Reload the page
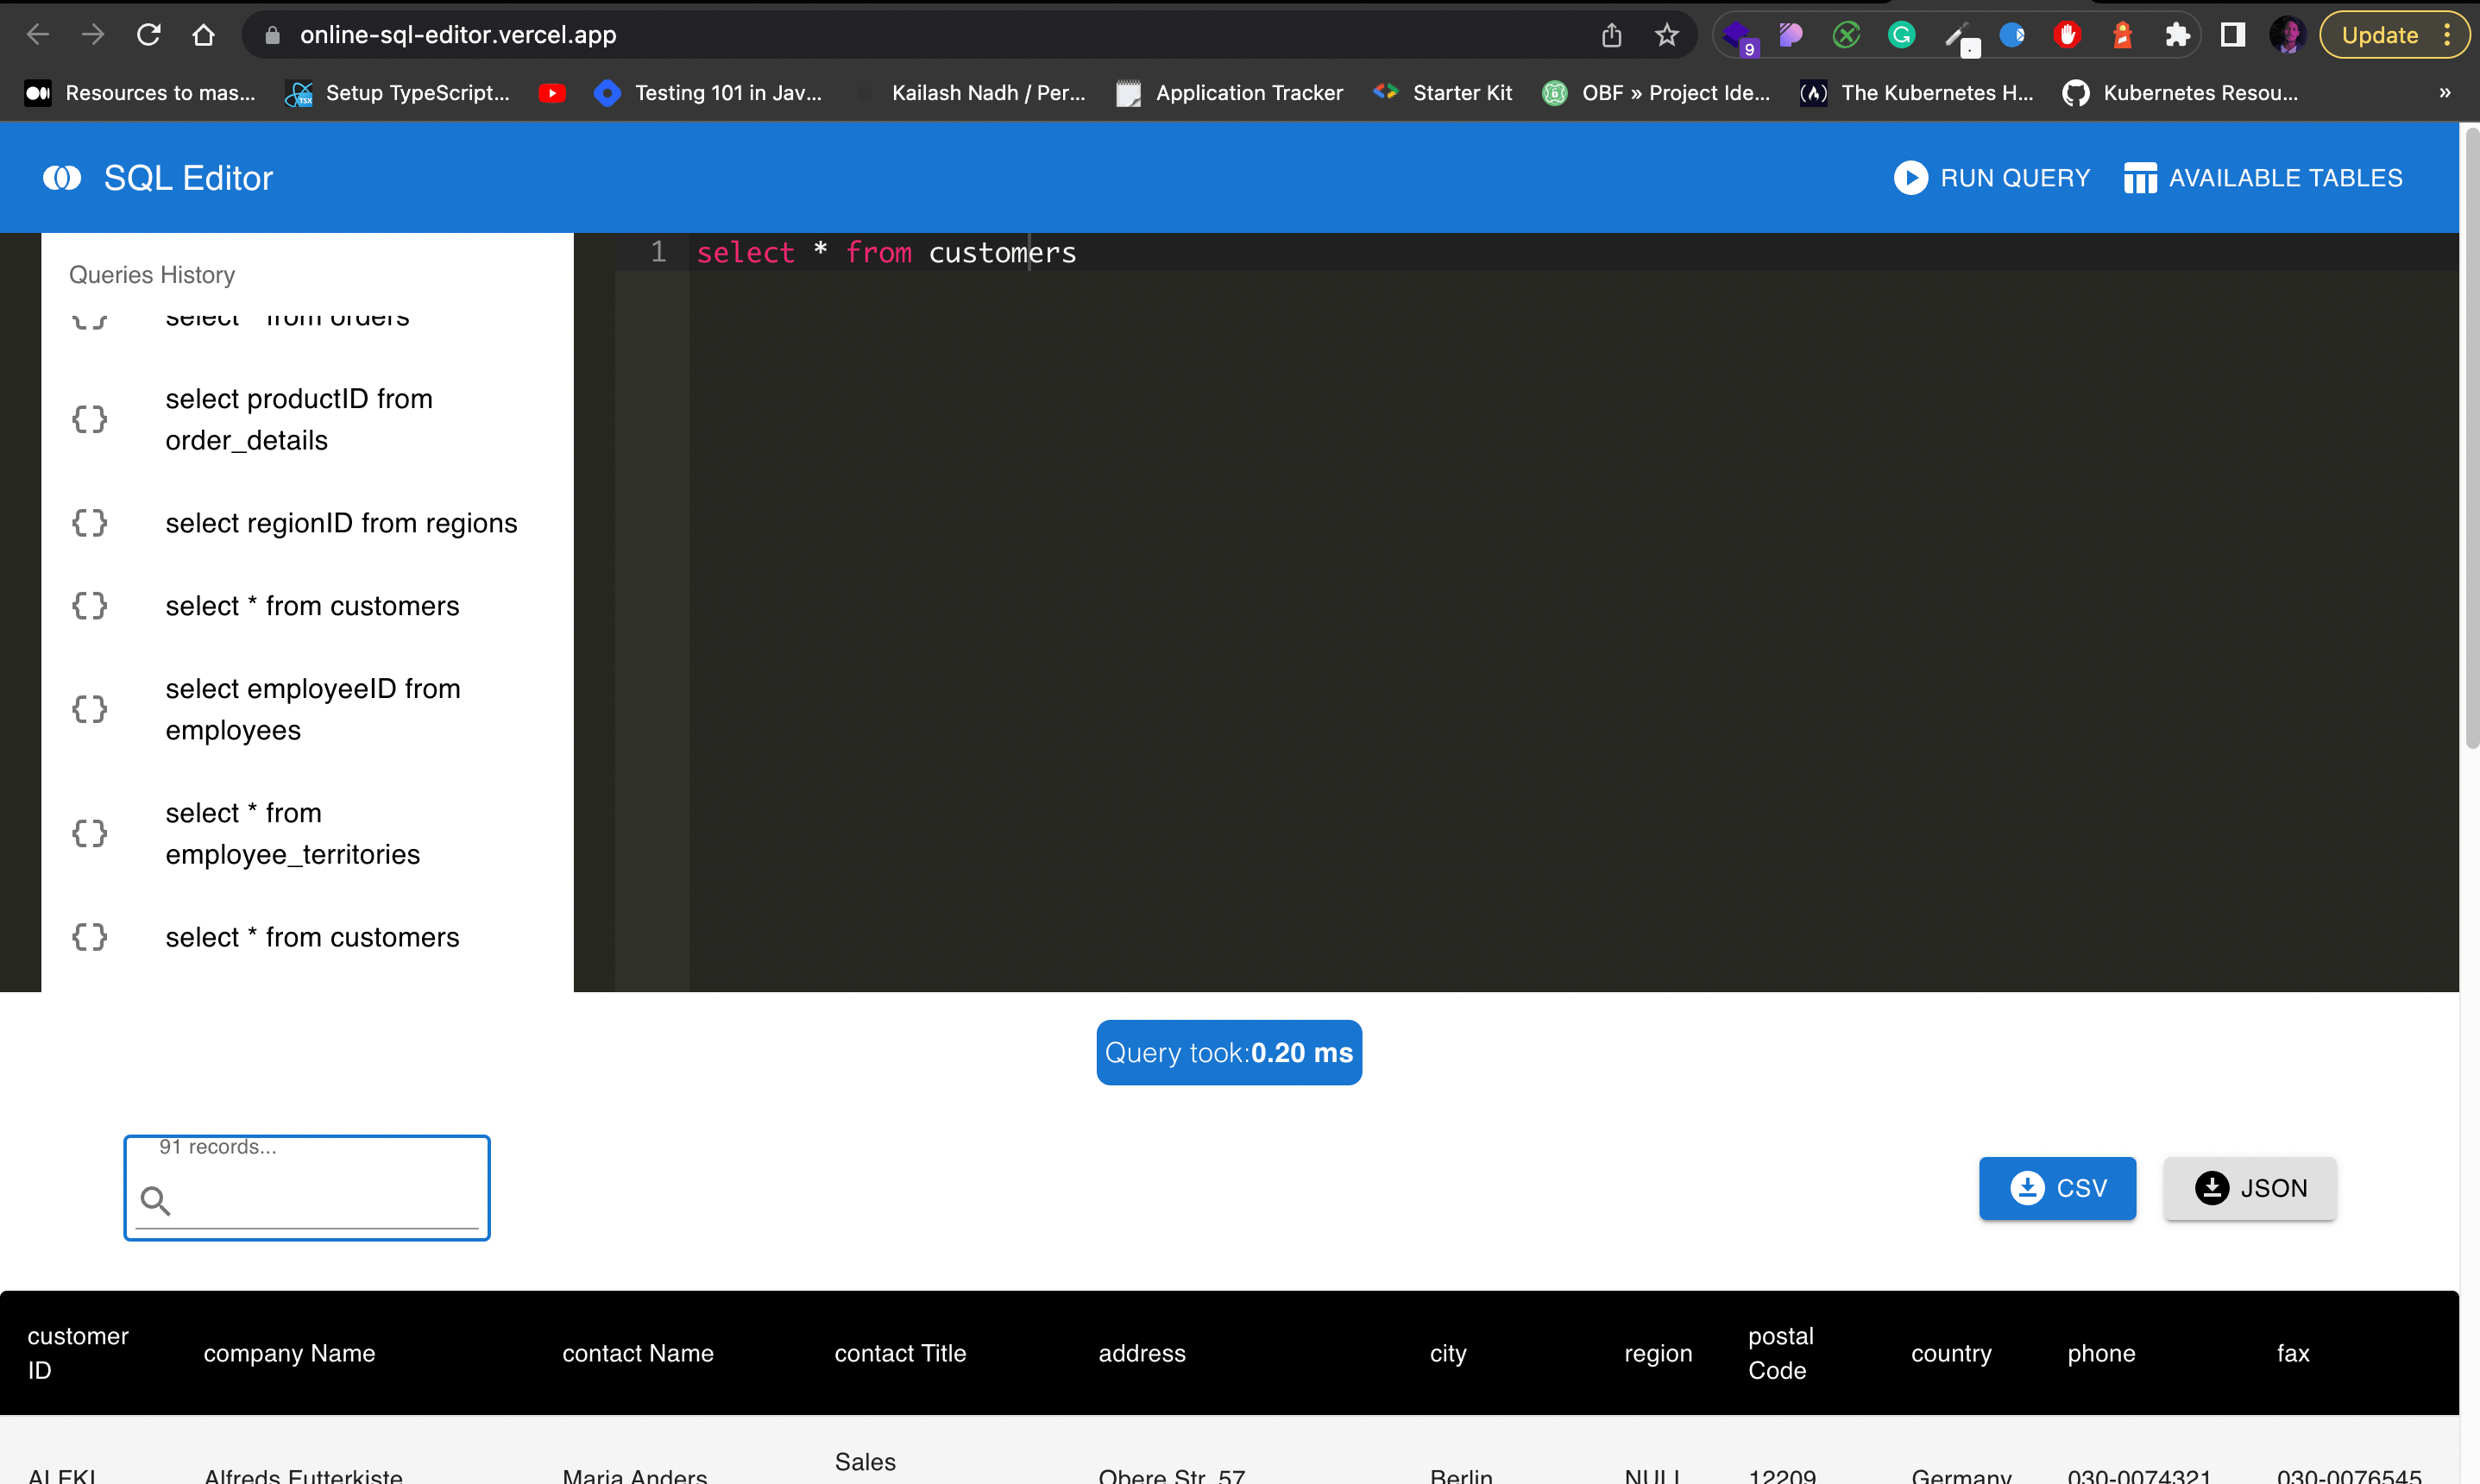The image size is (2480, 1484). [x=149, y=35]
